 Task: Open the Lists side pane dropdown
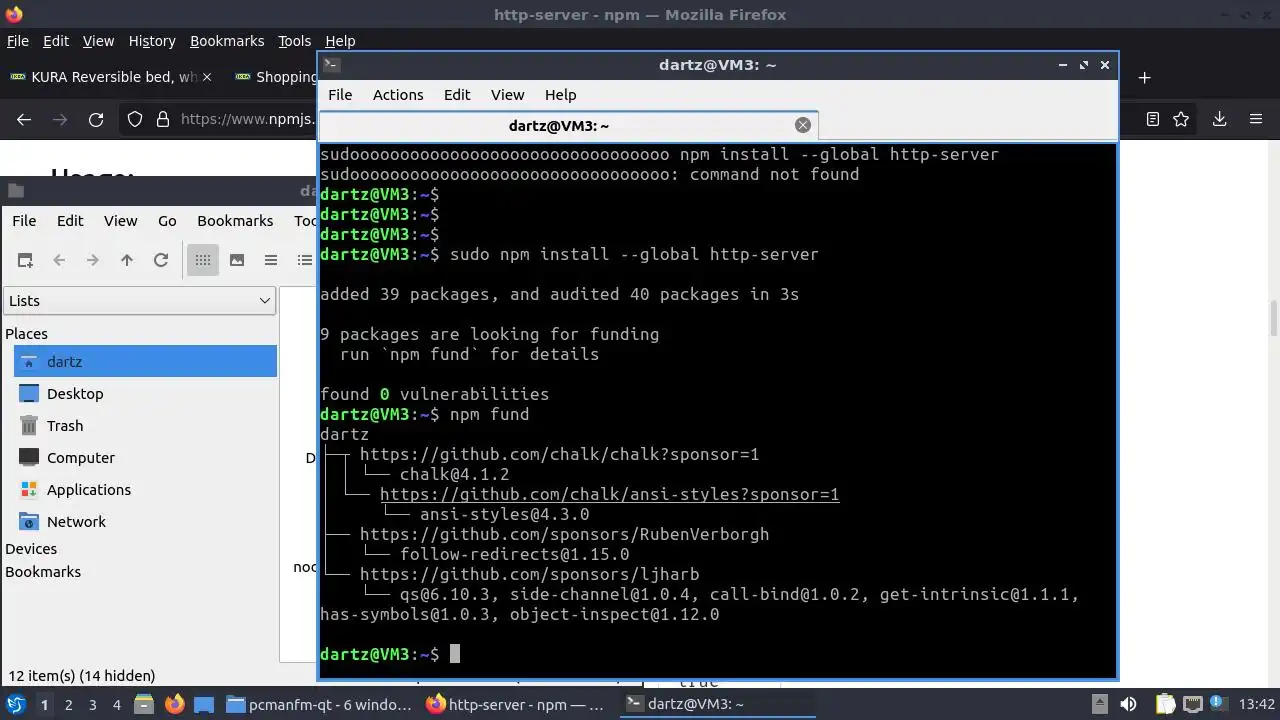(139, 301)
